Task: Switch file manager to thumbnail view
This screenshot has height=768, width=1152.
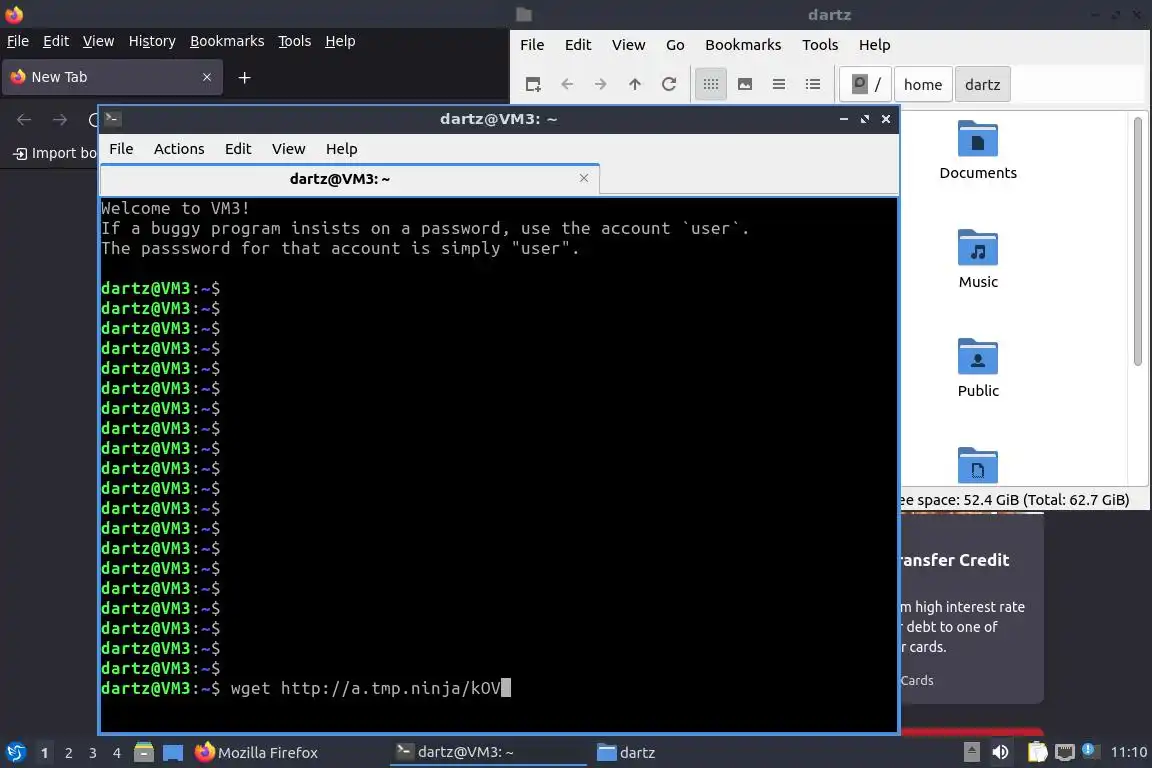Action: pos(745,85)
